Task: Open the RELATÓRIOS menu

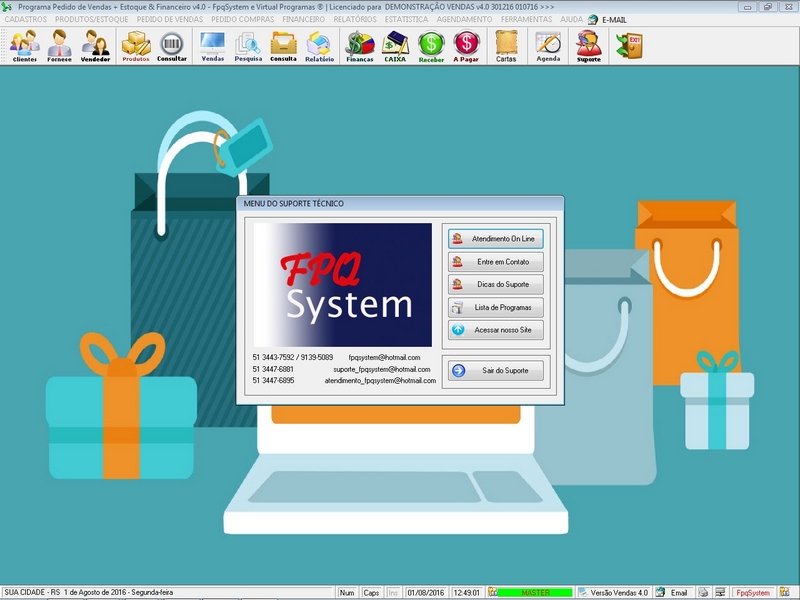Action: click(355, 19)
